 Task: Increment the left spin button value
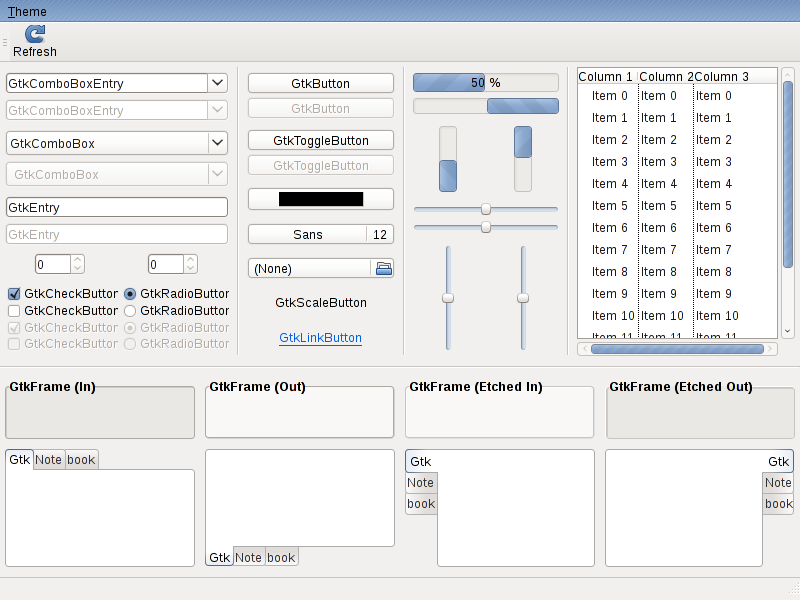tap(78, 259)
